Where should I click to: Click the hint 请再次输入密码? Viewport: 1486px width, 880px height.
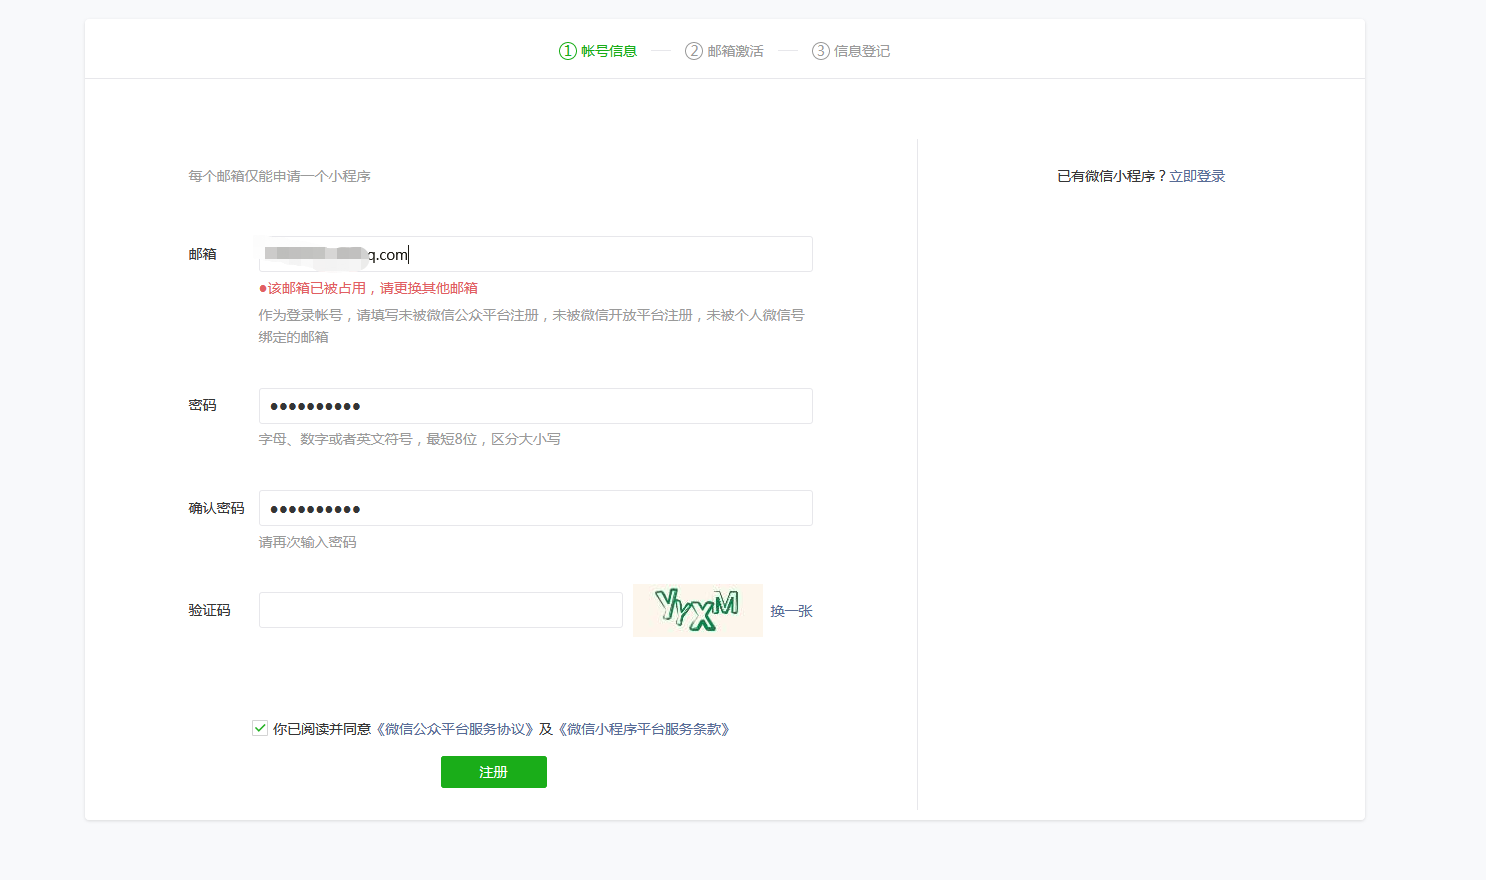click(308, 542)
